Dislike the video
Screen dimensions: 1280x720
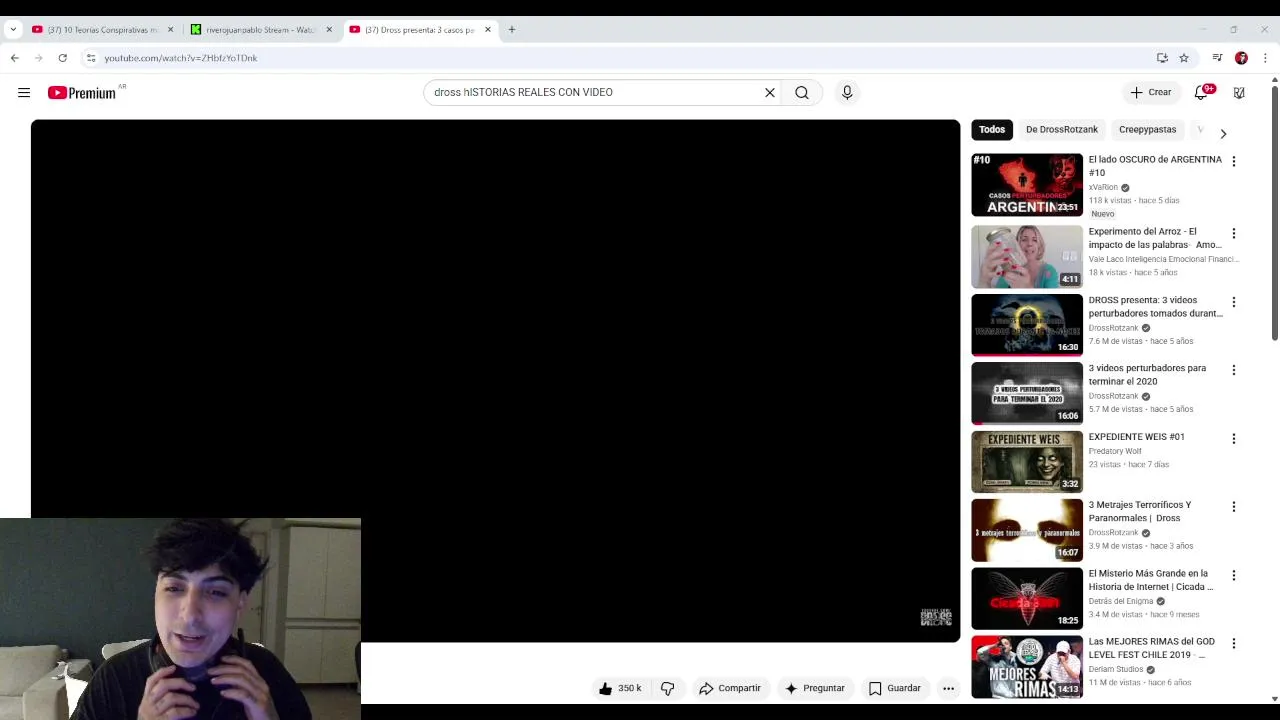tap(668, 688)
